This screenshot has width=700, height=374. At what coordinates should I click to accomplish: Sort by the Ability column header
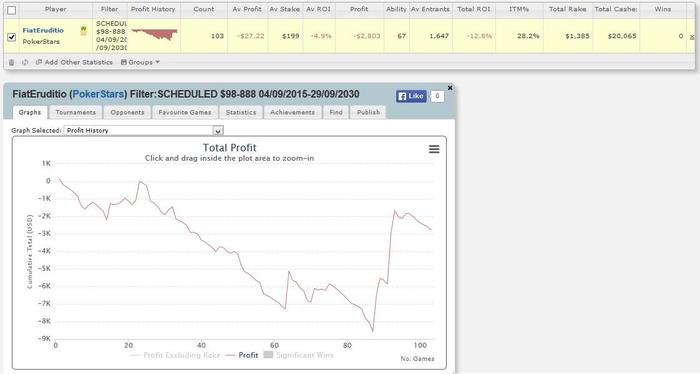[396, 9]
